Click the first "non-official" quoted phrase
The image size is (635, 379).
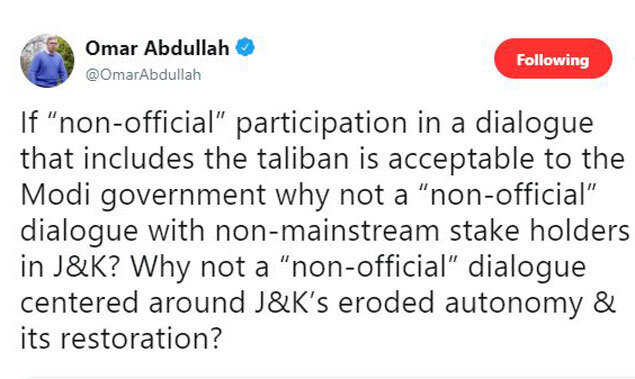pyautogui.click(x=138, y=123)
